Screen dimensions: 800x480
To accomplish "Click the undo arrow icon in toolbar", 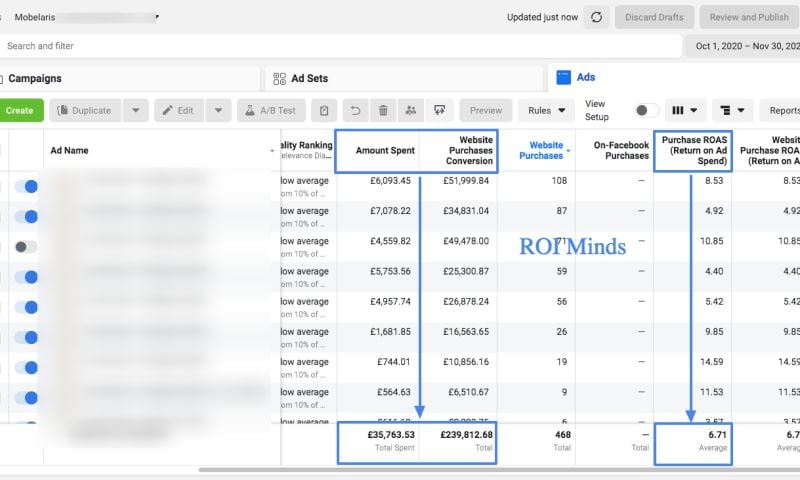I will (x=355, y=110).
